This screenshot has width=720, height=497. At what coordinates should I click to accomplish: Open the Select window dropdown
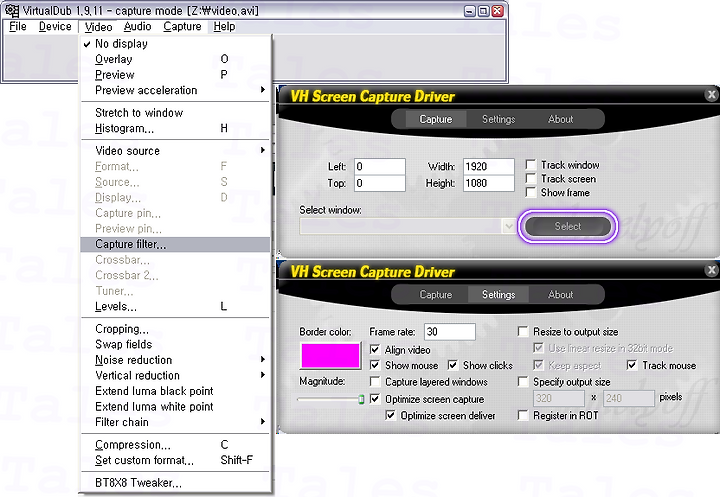point(508,226)
